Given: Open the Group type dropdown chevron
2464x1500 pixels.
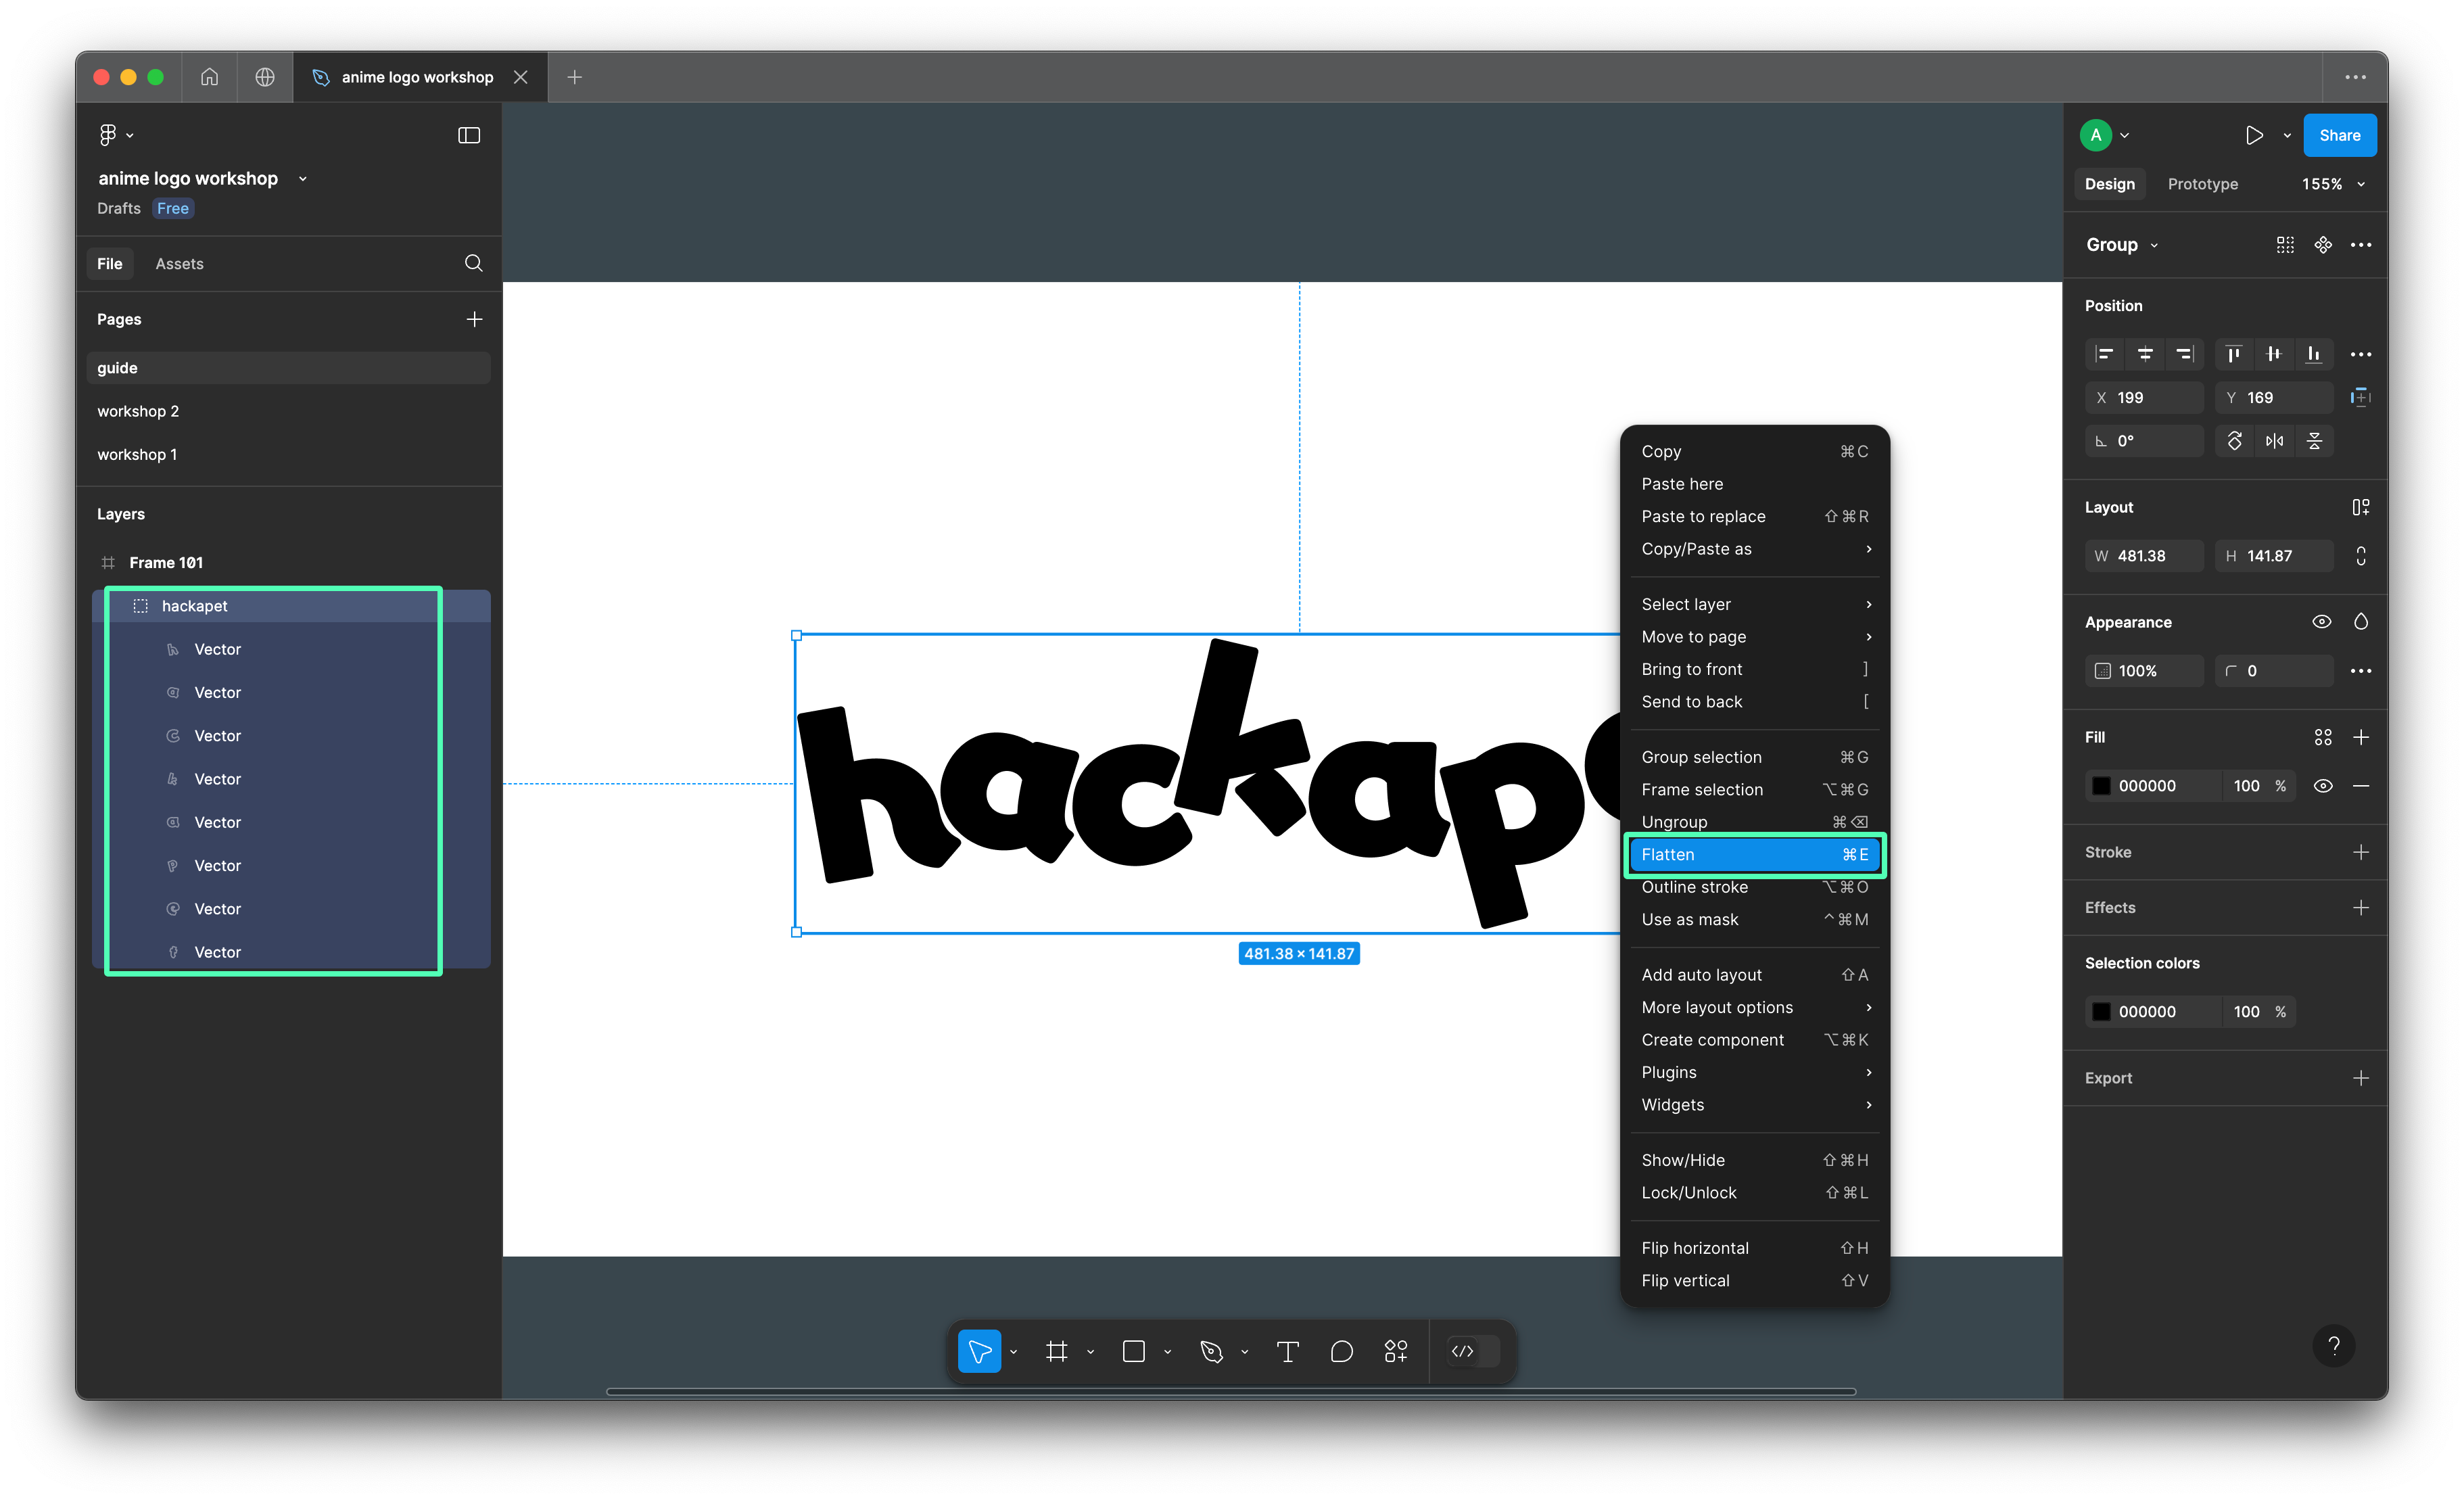Looking at the screenshot, I should [2154, 246].
